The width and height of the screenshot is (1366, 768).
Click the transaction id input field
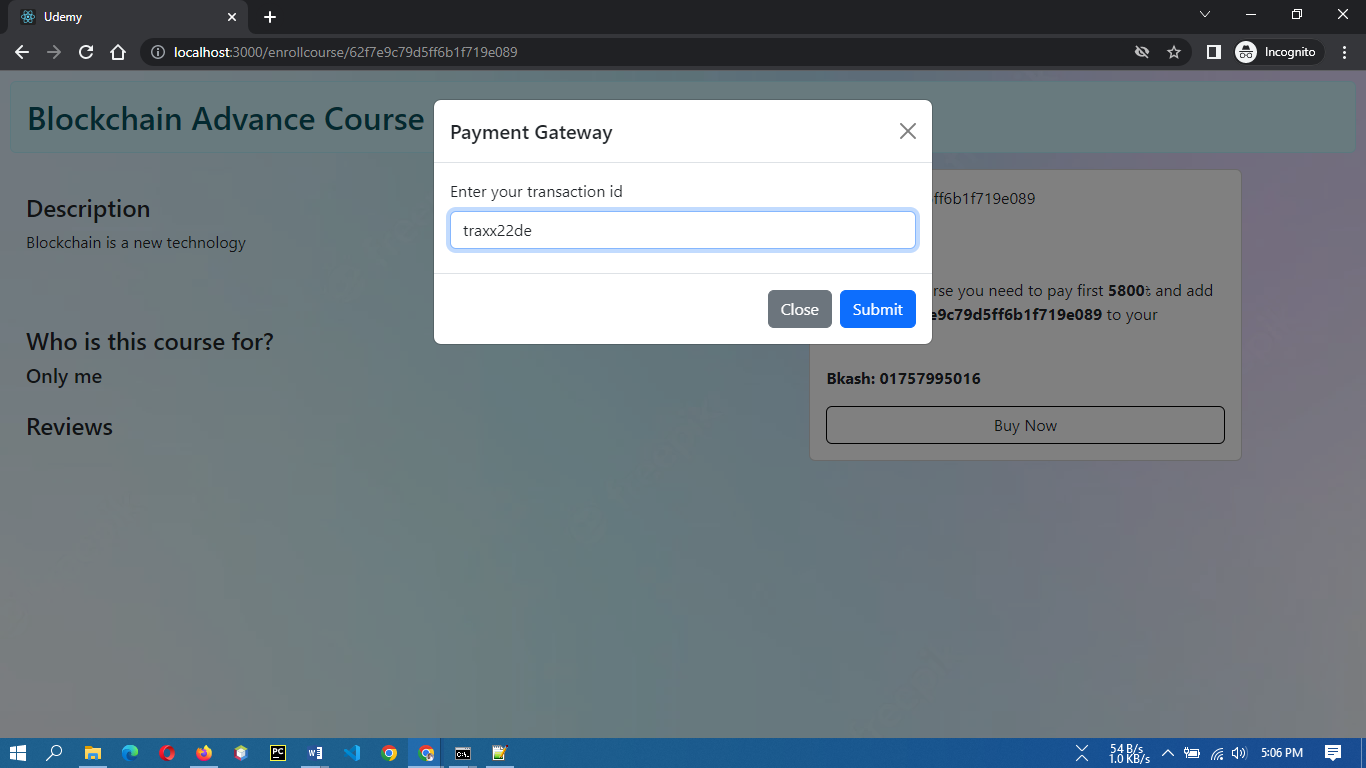[x=683, y=230]
